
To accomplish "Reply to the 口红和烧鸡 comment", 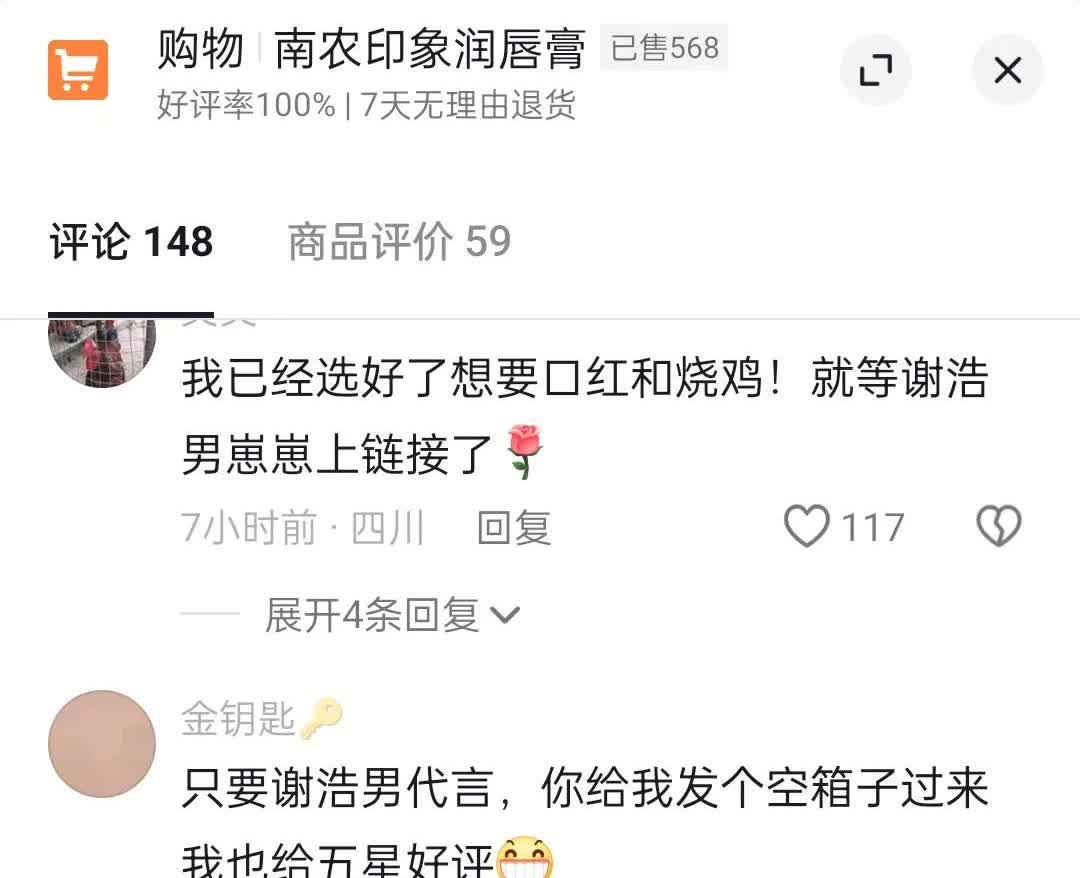I will coord(515,527).
